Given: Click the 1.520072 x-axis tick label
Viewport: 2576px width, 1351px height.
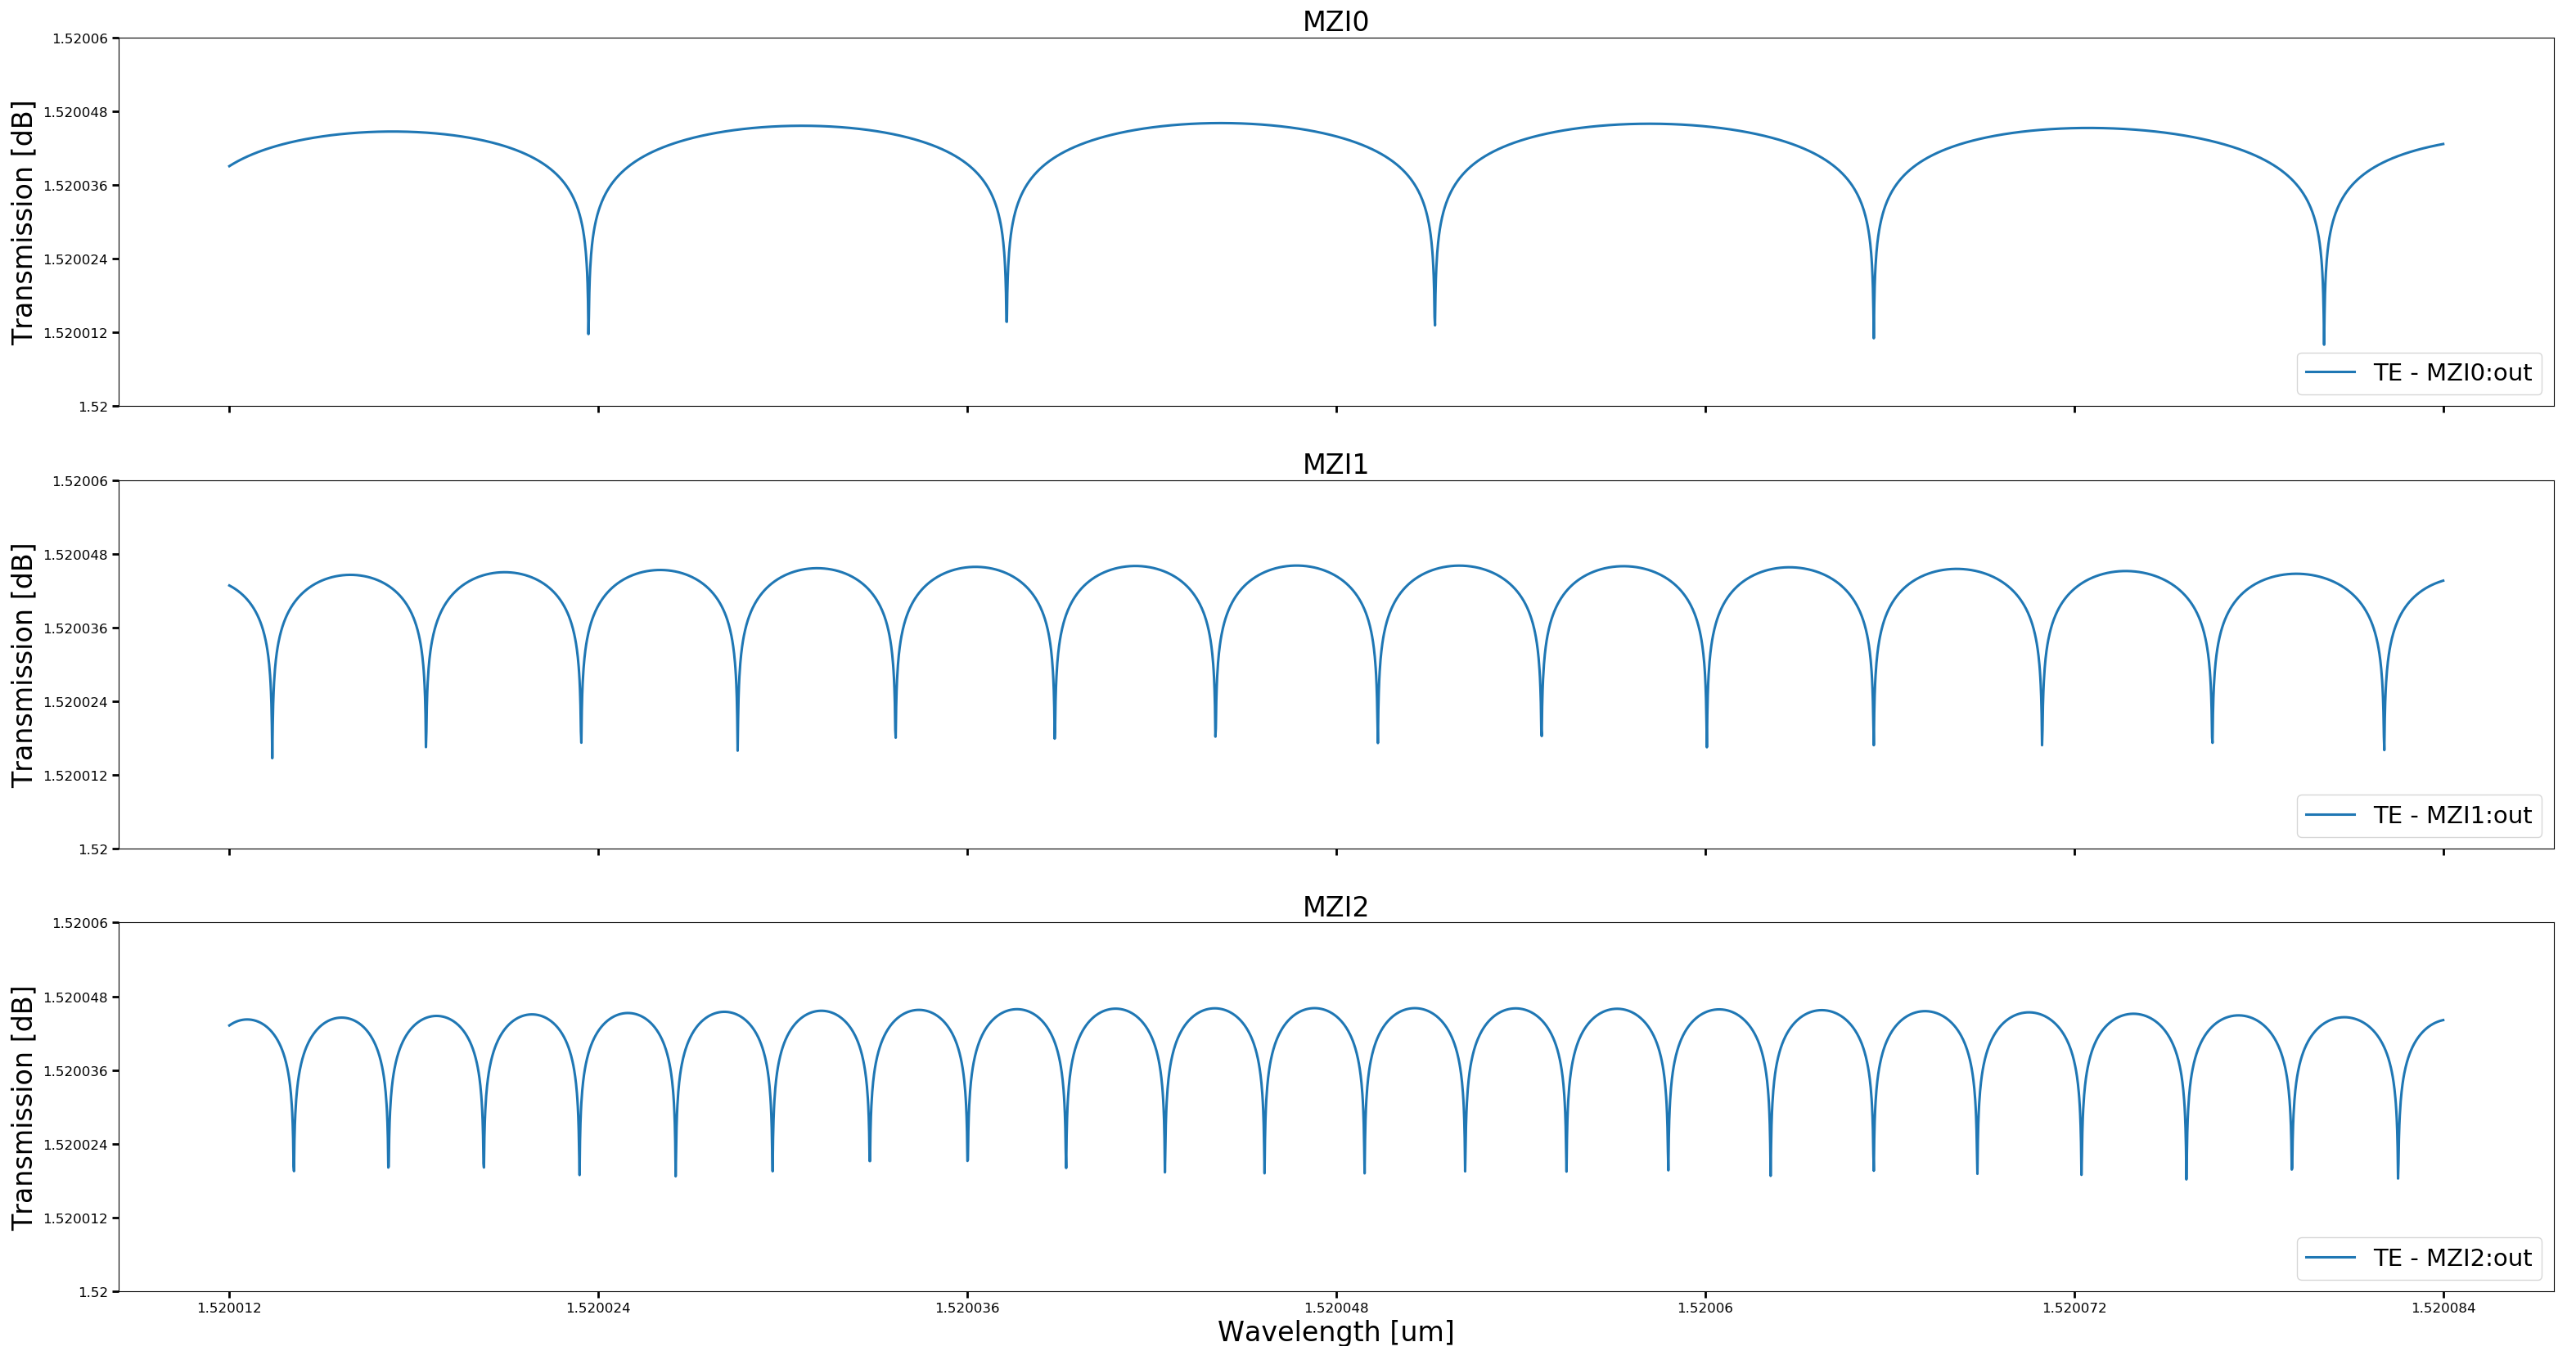Looking at the screenshot, I should click(x=2074, y=1307).
